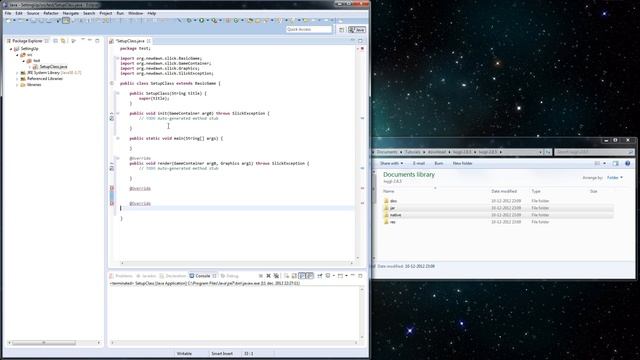Click the Open Perspective icon
This screenshot has height=360, width=640.
(x=342, y=30)
